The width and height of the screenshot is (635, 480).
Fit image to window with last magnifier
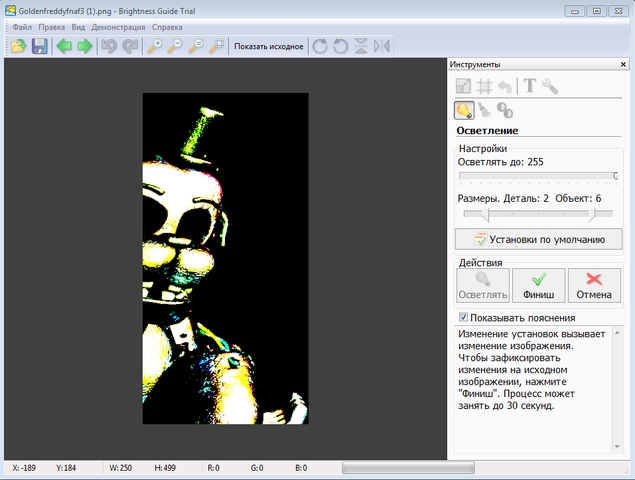pyautogui.click(x=217, y=46)
